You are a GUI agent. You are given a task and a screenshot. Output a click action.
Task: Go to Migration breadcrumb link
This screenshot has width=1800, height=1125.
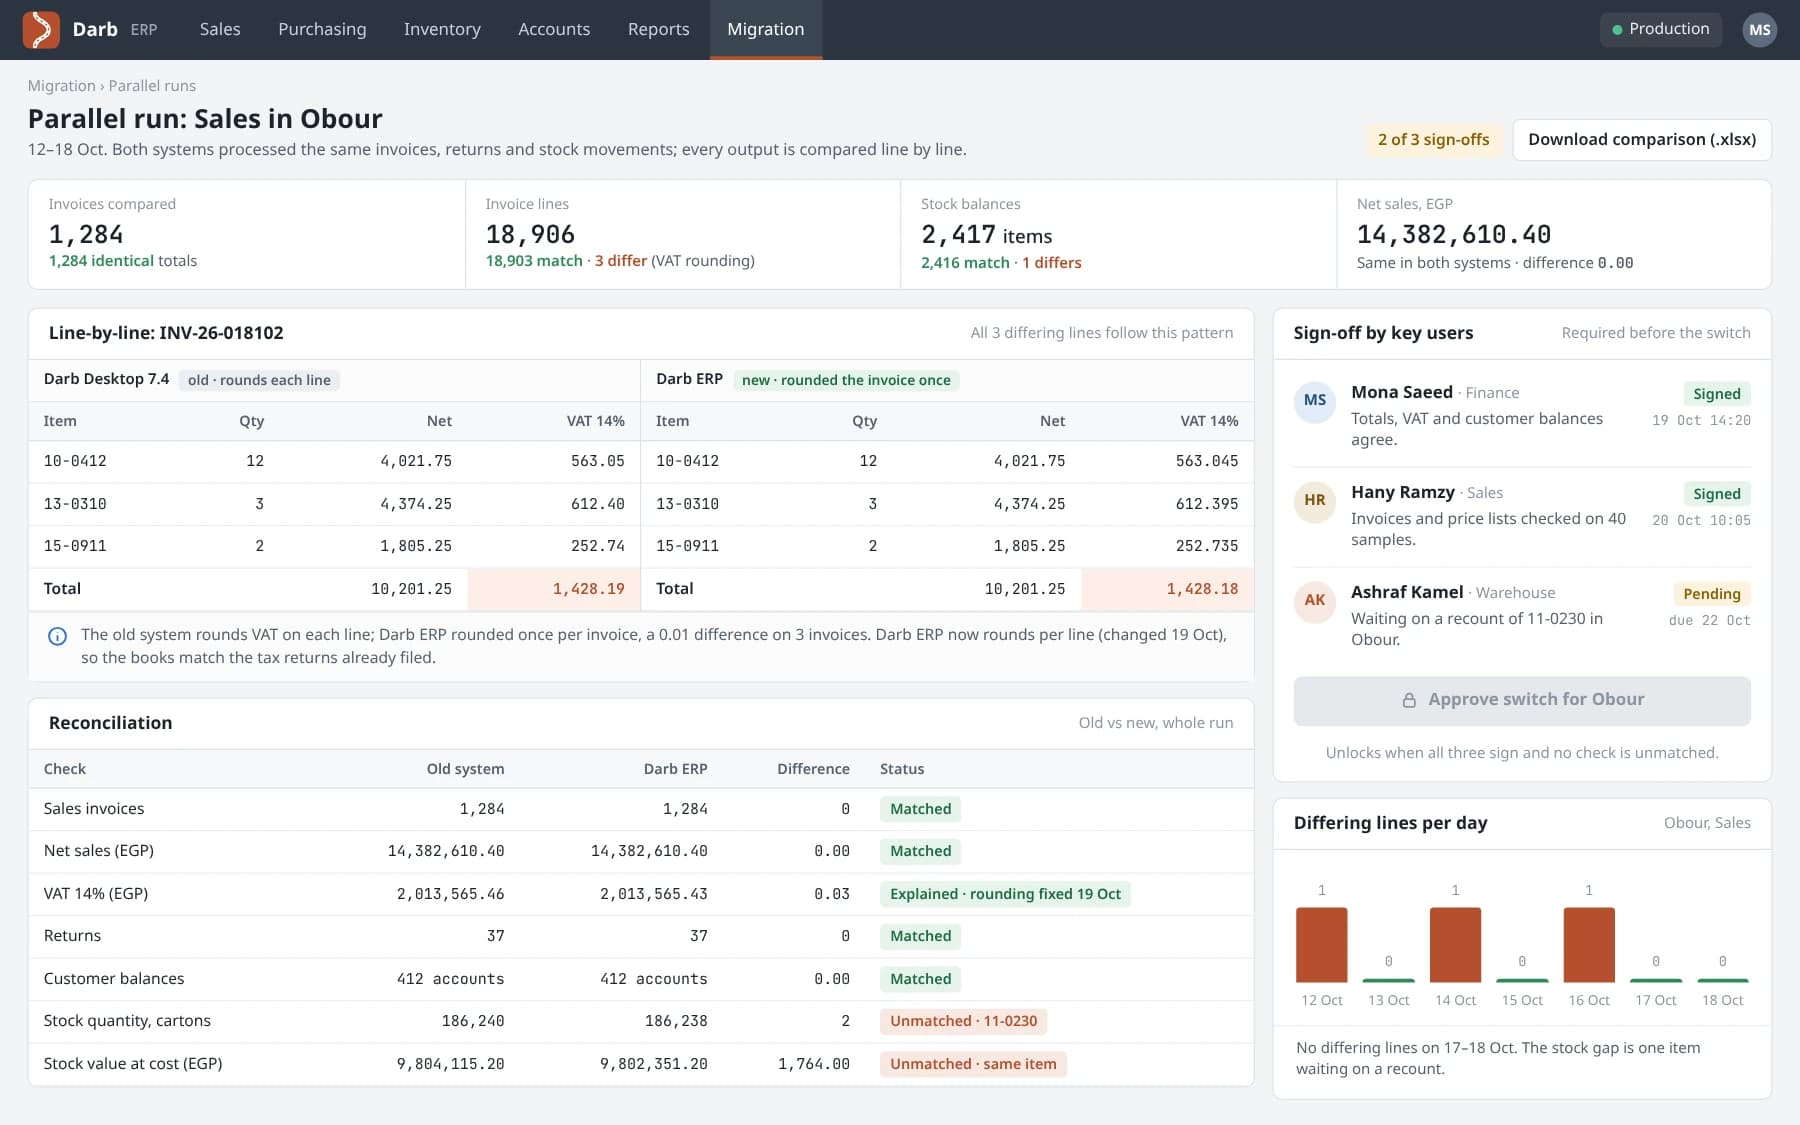tap(61, 86)
